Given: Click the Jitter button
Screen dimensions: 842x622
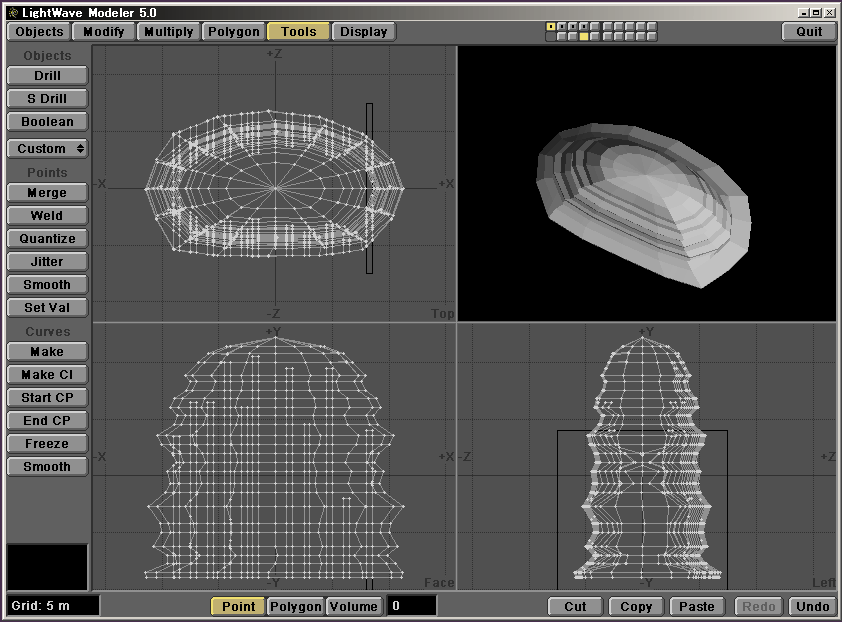Looking at the screenshot, I should (47, 262).
